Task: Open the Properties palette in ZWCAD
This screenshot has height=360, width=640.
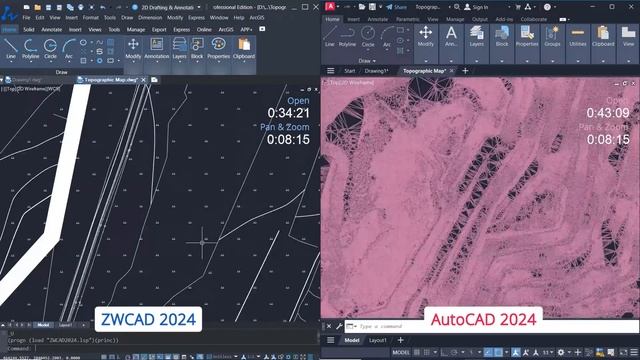Action: [218, 49]
